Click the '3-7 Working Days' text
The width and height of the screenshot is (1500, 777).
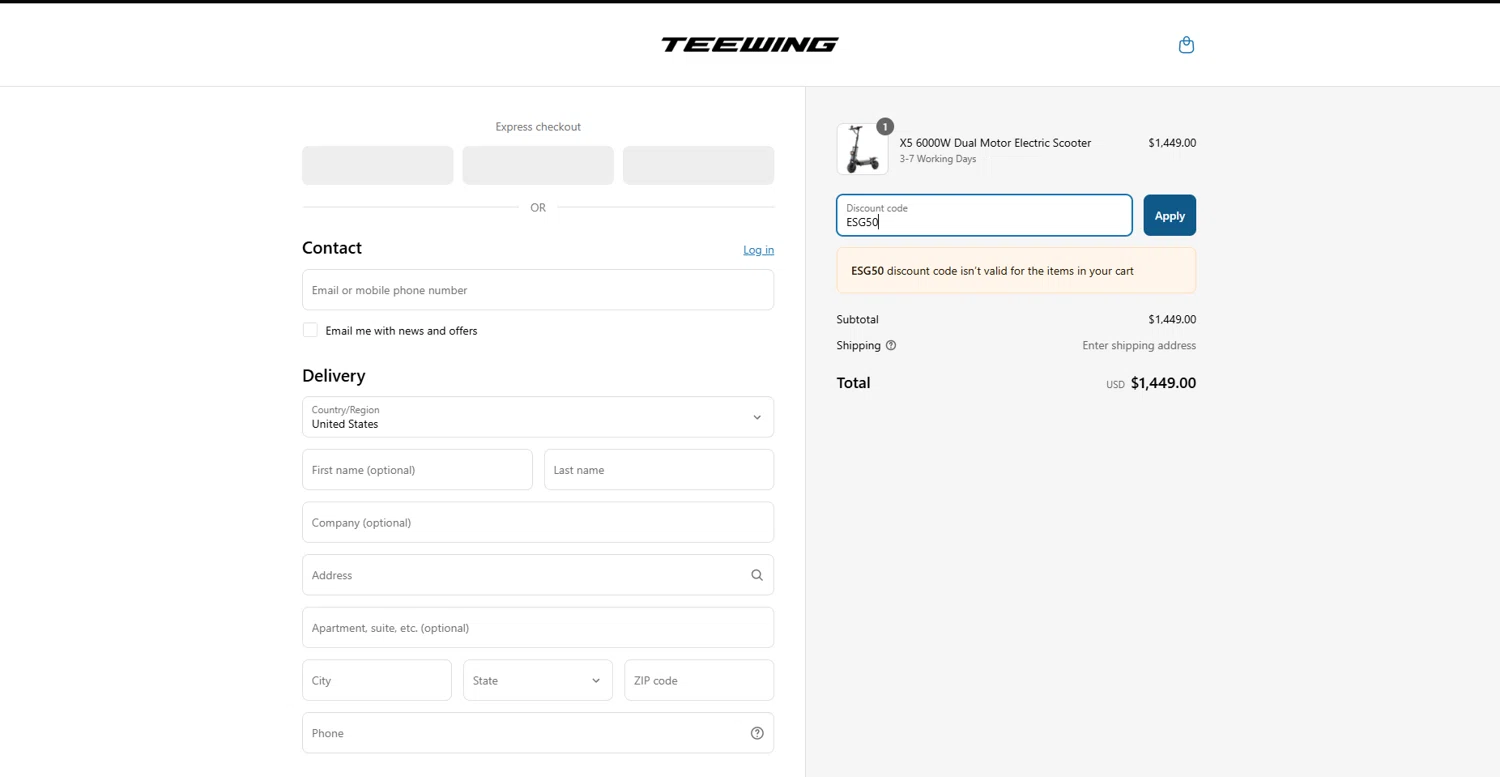tap(938, 159)
